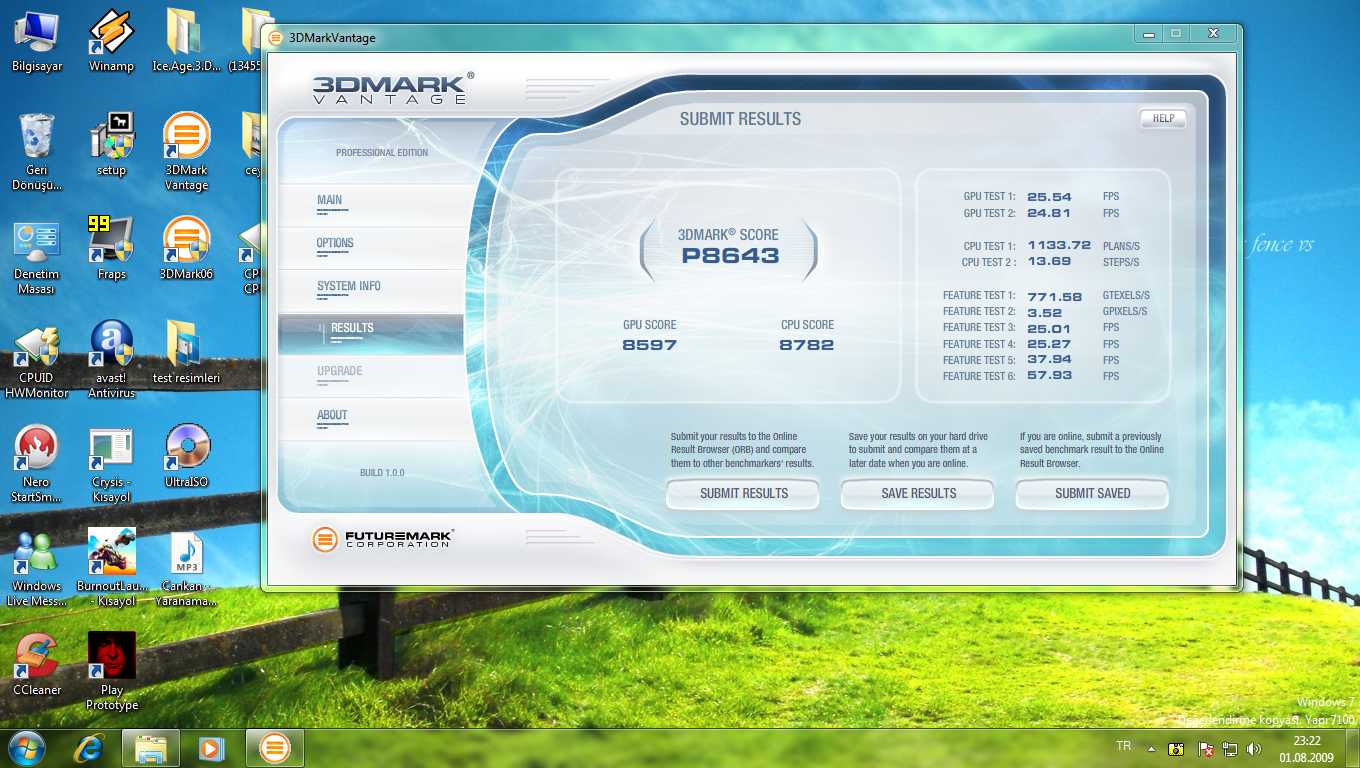Open the 3DMark06 desktop shortcut
The height and width of the screenshot is (768, 1360).
pos(186,248)
